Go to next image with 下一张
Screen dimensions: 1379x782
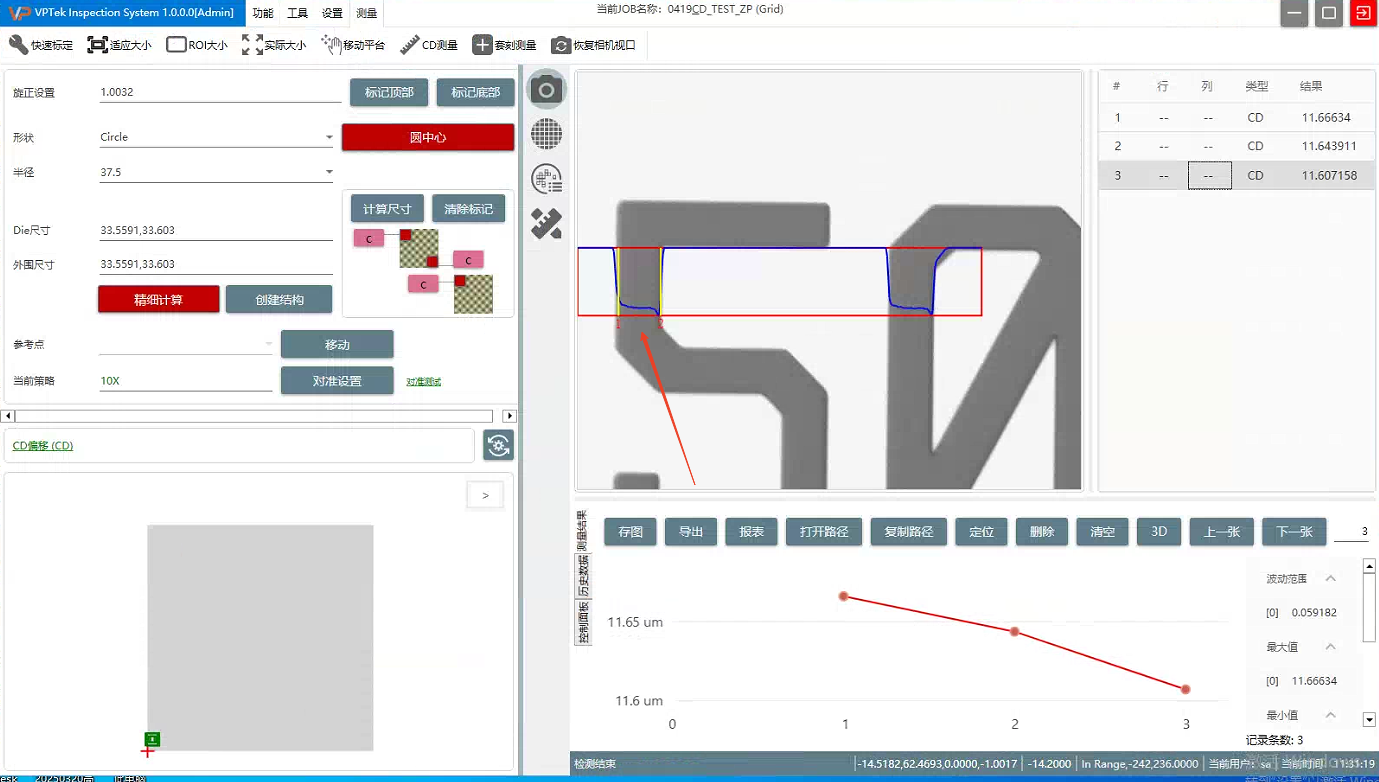tap(1294, 532)
